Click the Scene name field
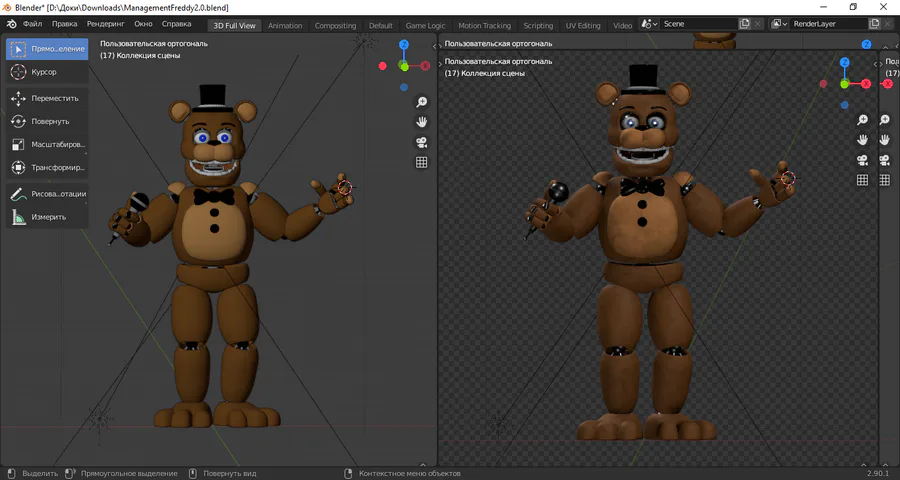Image resolution: width=900 pixels, height=480 pixels. [699, 24]
